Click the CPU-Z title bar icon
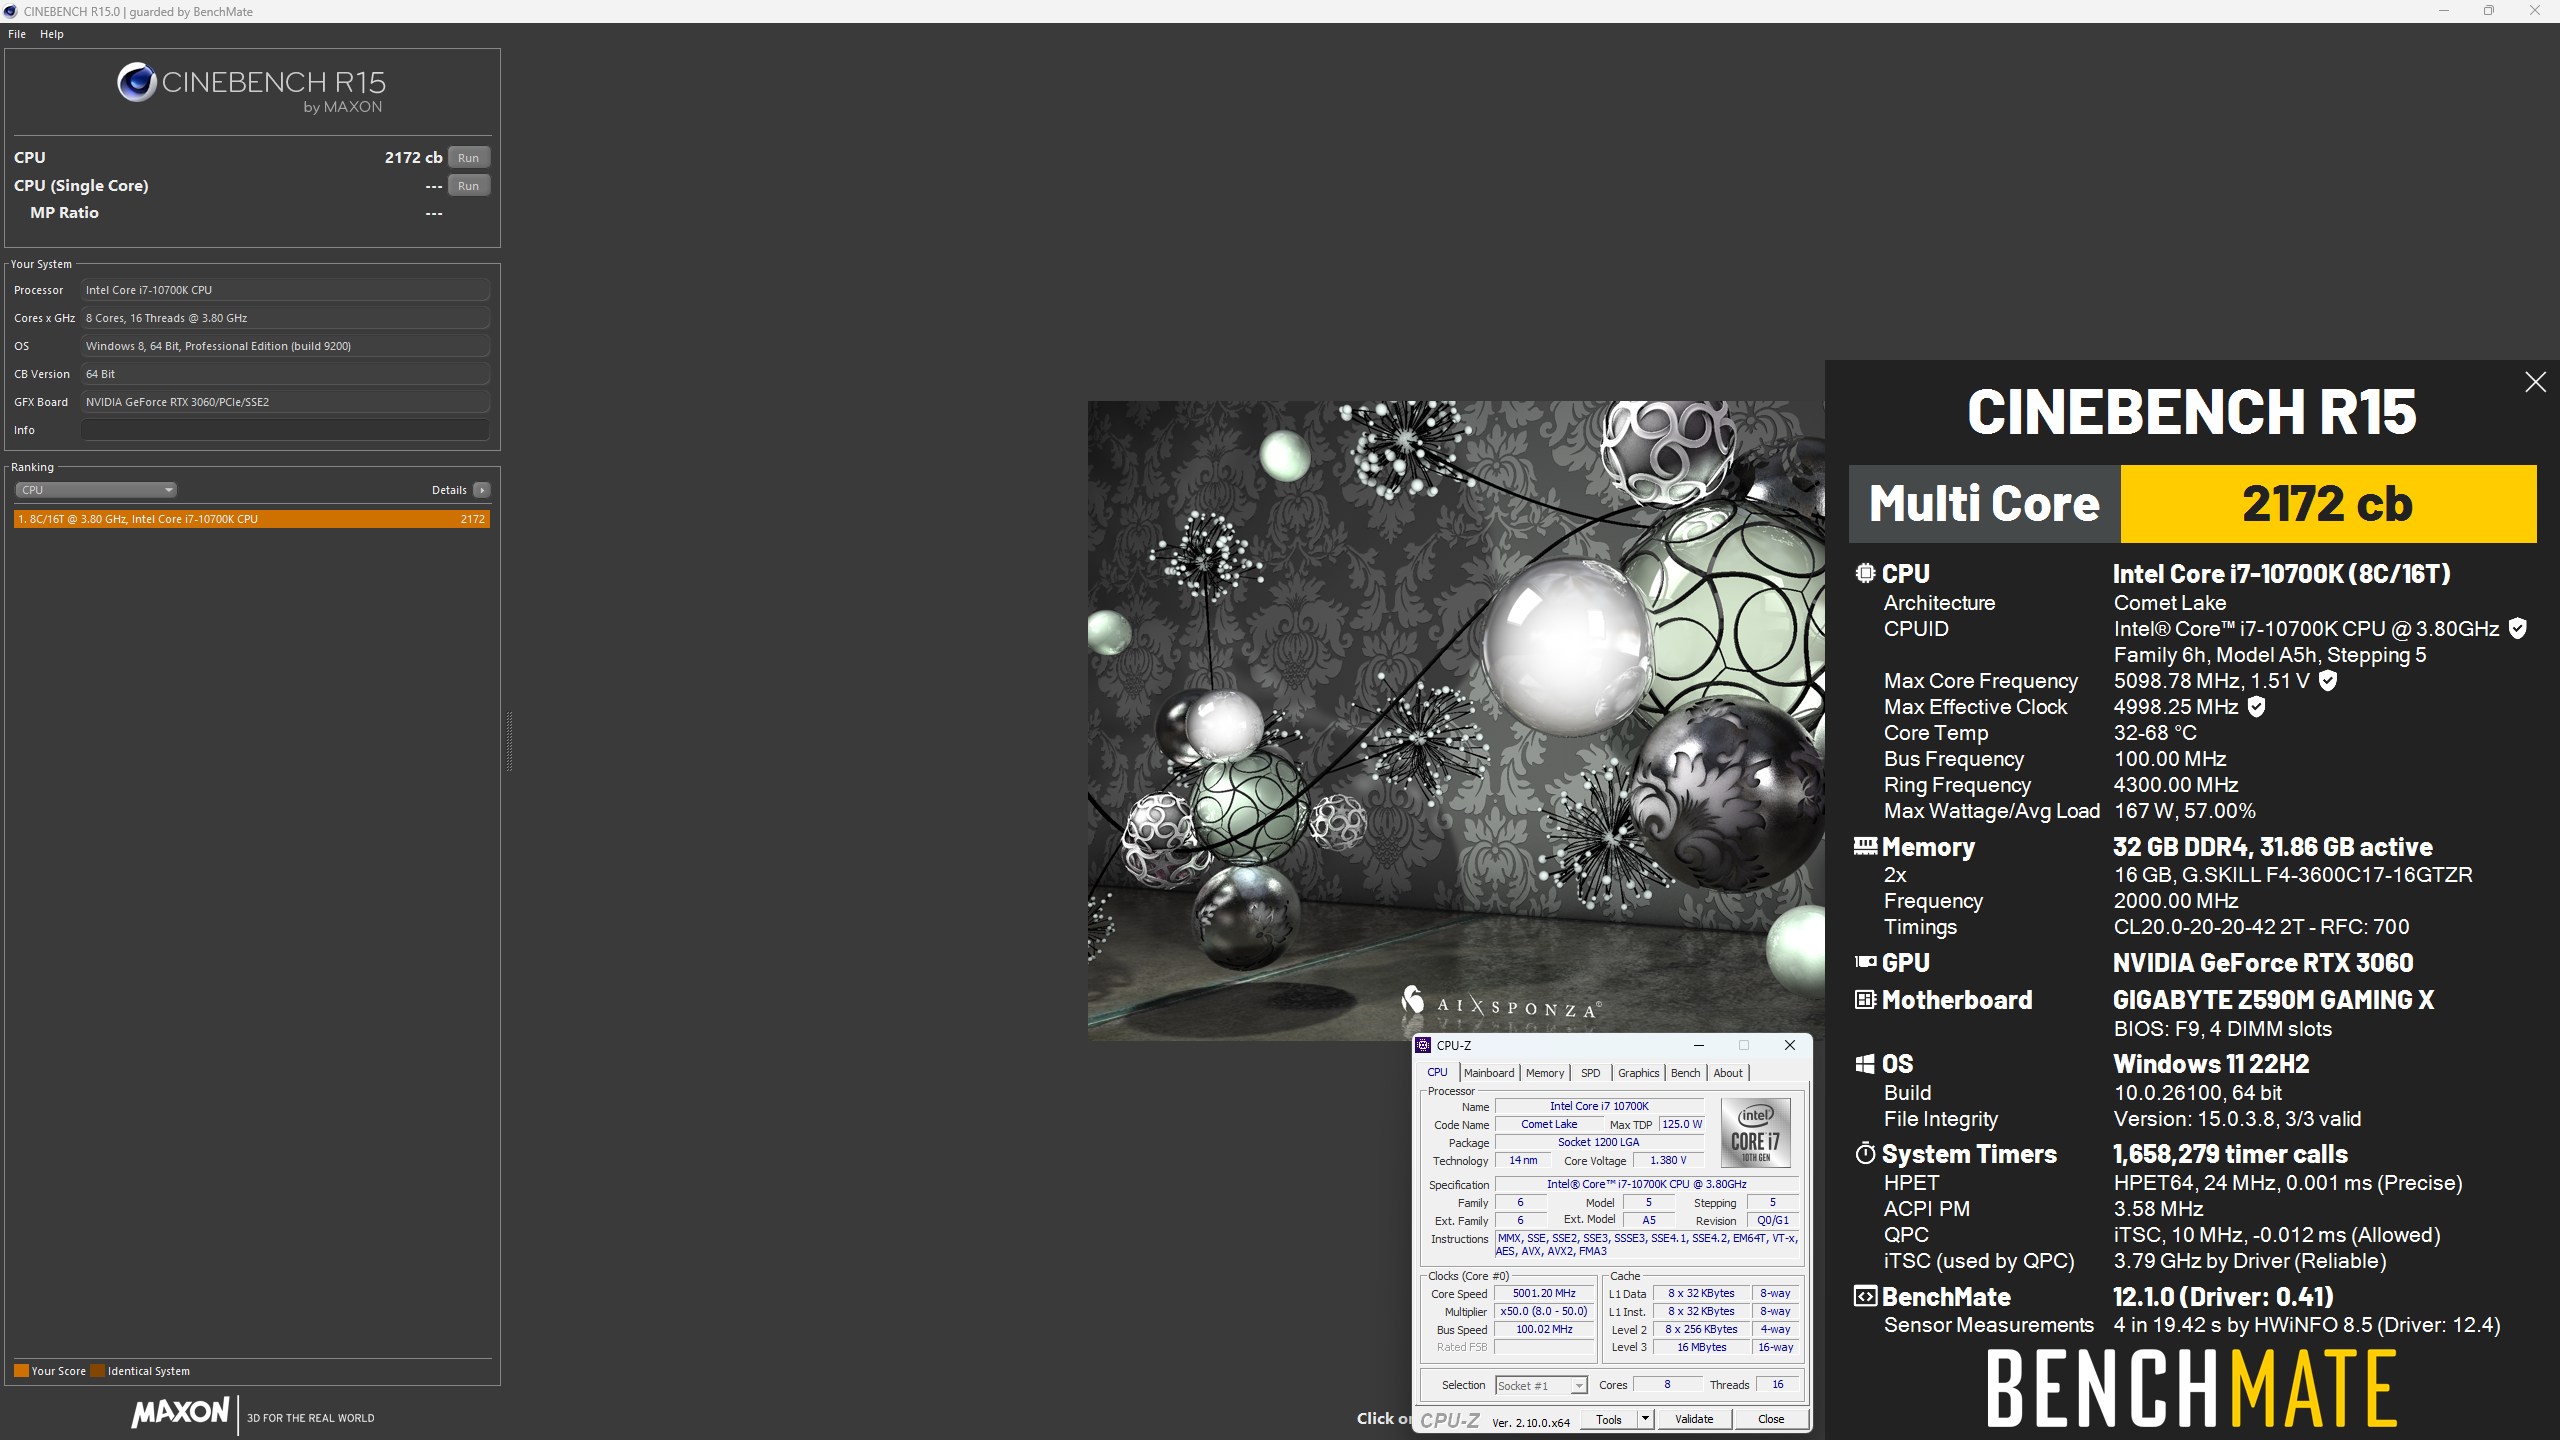The image size is (2560, 1440). (x=1423, y=1045)
